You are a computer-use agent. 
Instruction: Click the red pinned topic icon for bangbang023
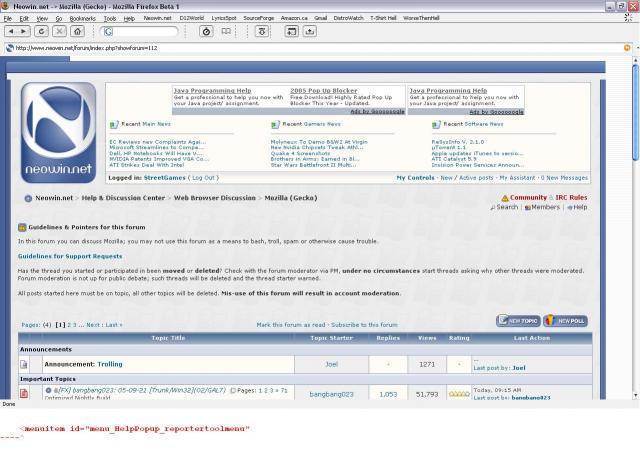24,393
